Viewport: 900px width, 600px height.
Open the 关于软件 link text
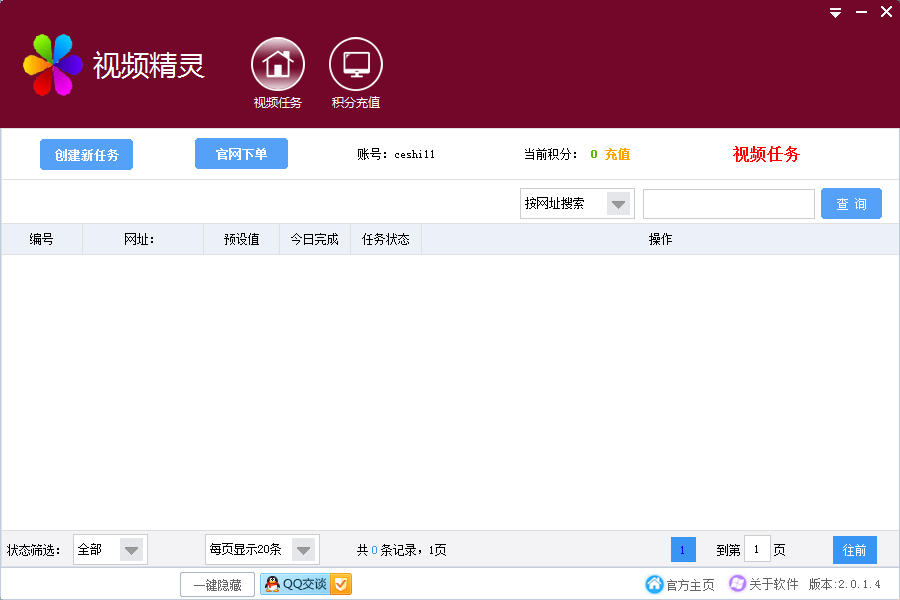click(773, 584)
